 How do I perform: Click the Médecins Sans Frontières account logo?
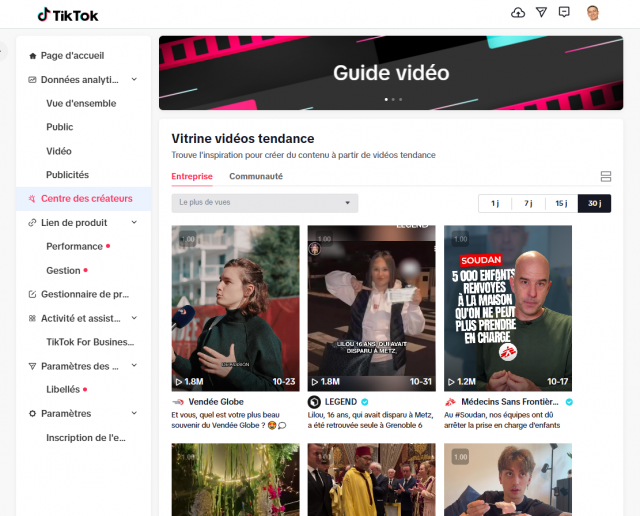(450, 402)
